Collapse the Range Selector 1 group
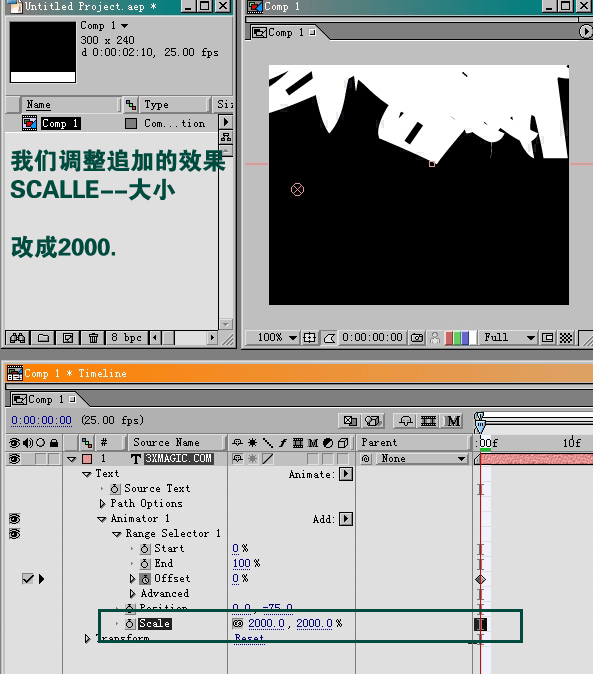 [116, 534]
